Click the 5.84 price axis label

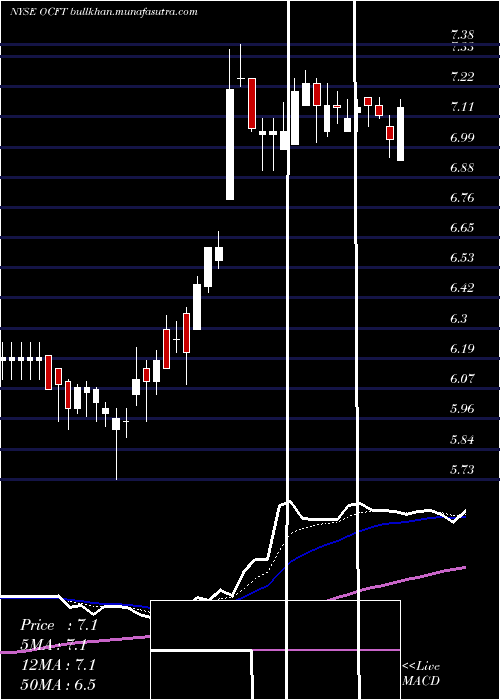tap(462, 439)
